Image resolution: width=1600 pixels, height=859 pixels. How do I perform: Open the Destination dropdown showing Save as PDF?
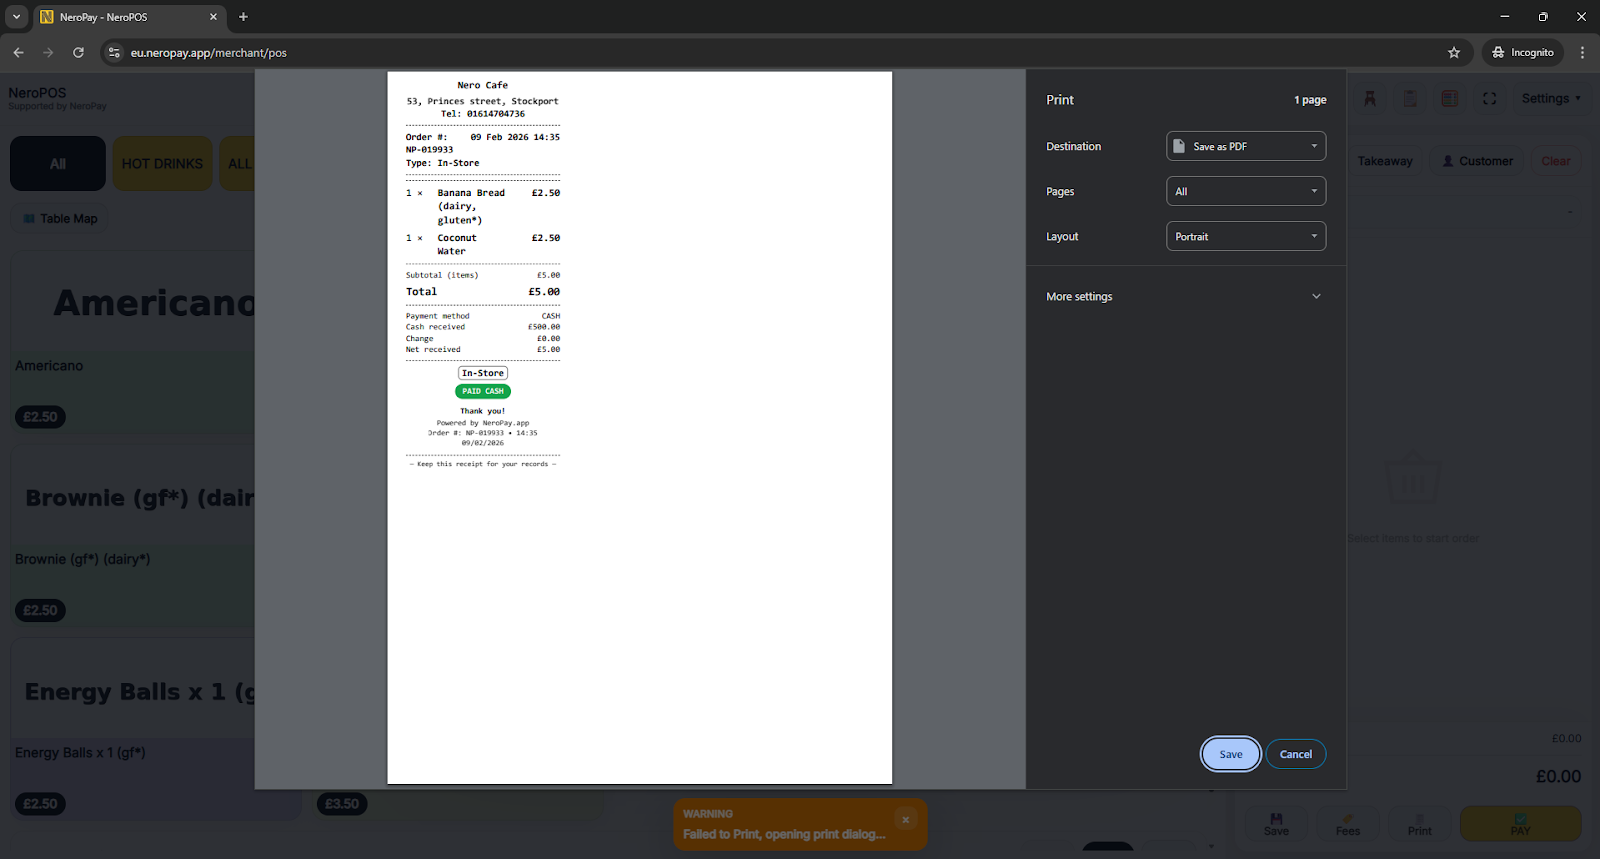[x=1245, y=146]
